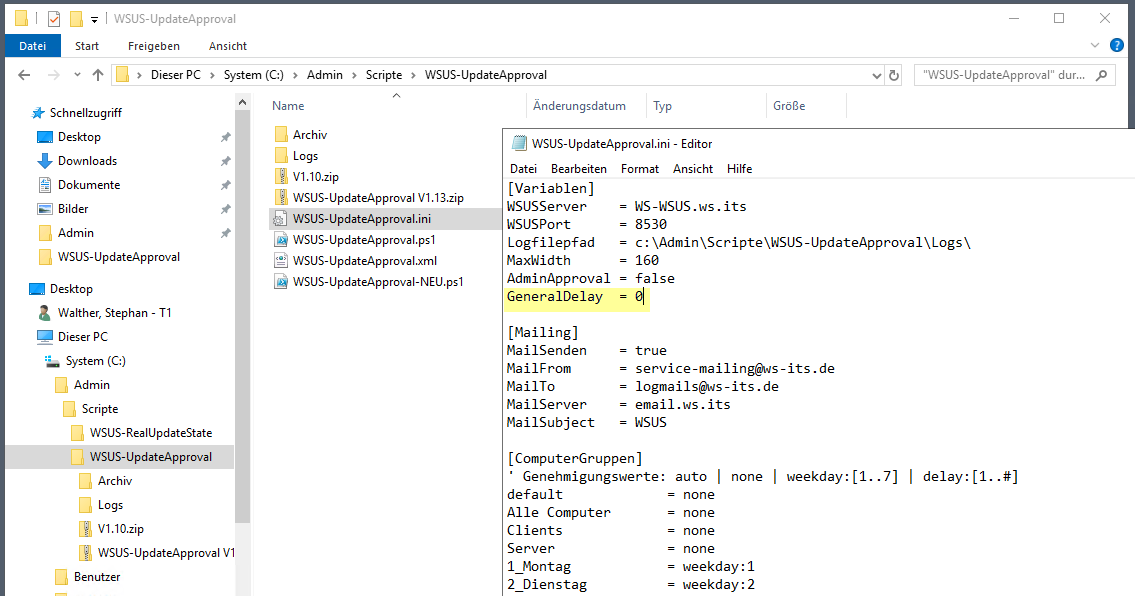Open Dokumente in quick access

[89, 185]
